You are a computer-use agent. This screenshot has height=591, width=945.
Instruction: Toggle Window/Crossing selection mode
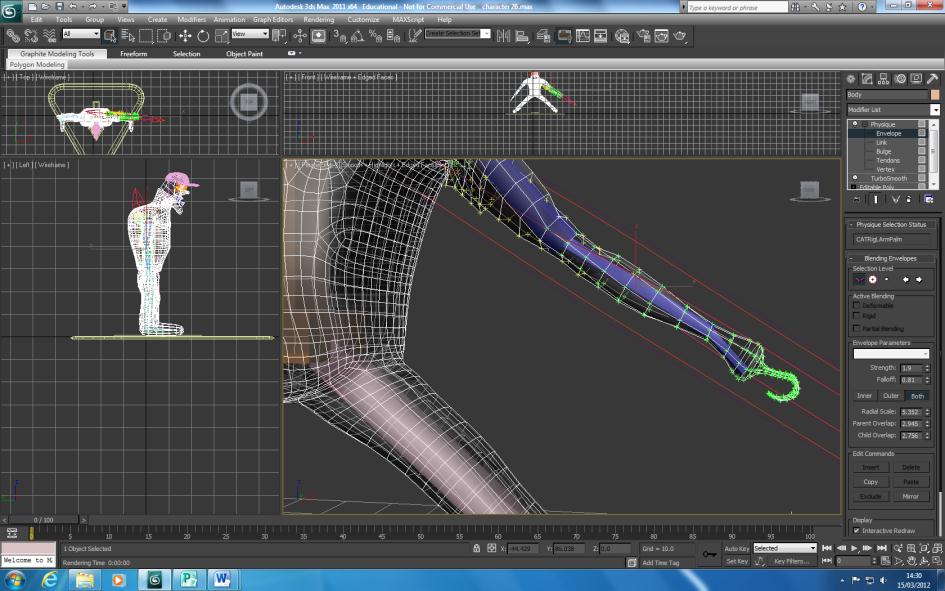click(x=164, y=36)
